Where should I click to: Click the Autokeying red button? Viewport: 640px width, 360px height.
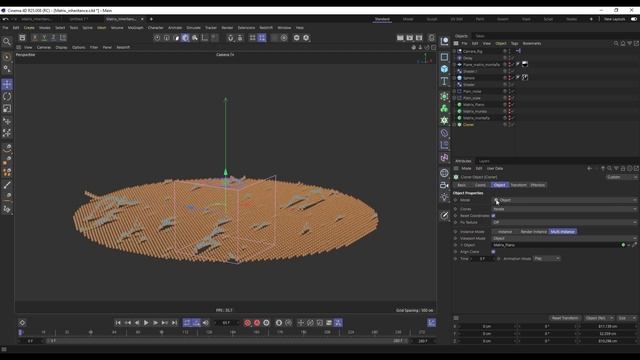257,323
